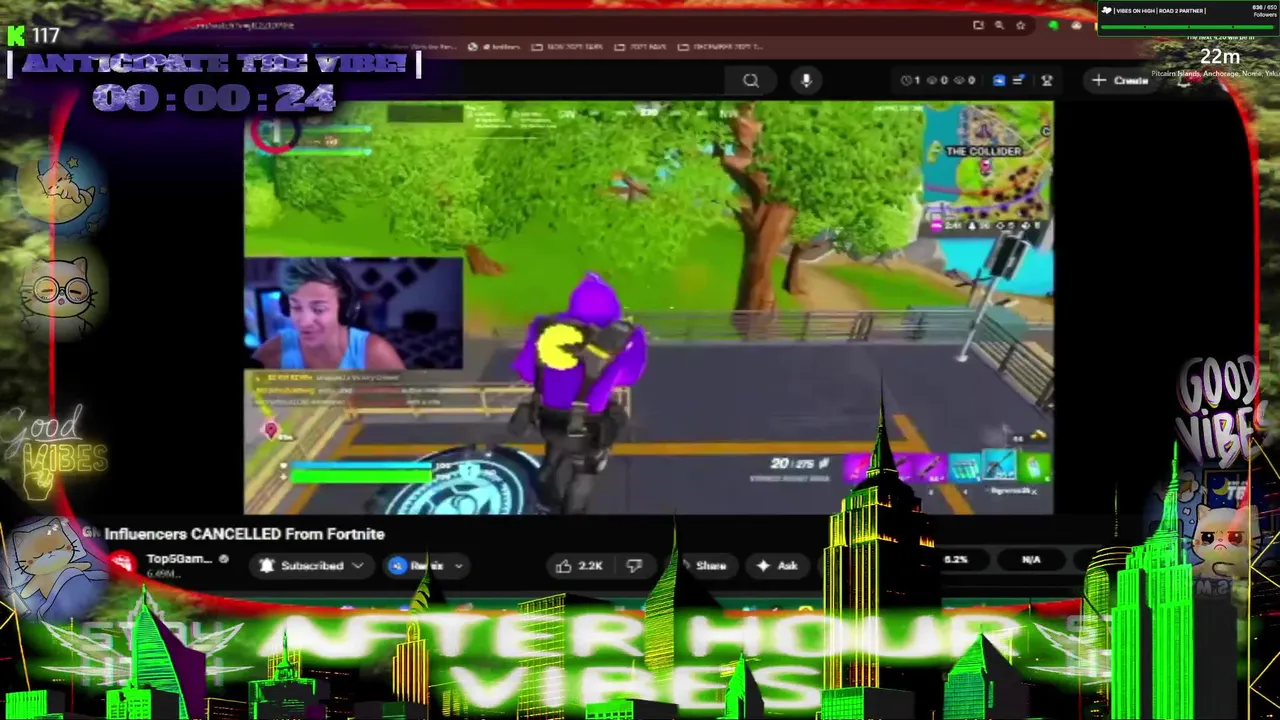
Task: Click the N/A stats chip below video
Action: click(1031, 560)
